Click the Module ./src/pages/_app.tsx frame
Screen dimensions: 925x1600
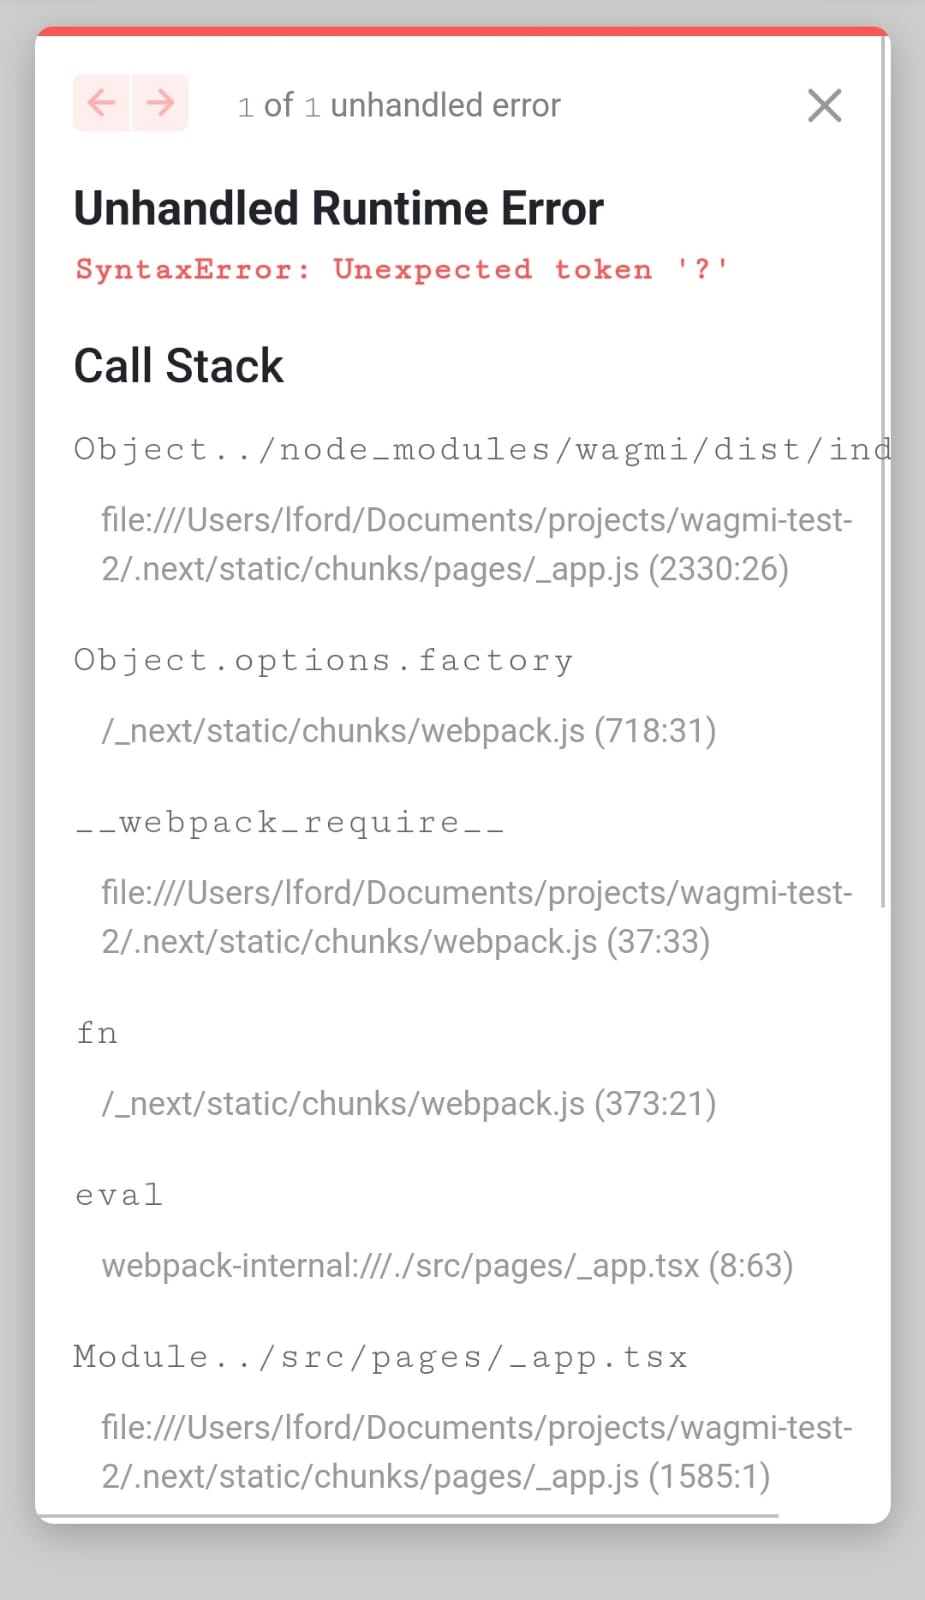(x=380, y=1356)
